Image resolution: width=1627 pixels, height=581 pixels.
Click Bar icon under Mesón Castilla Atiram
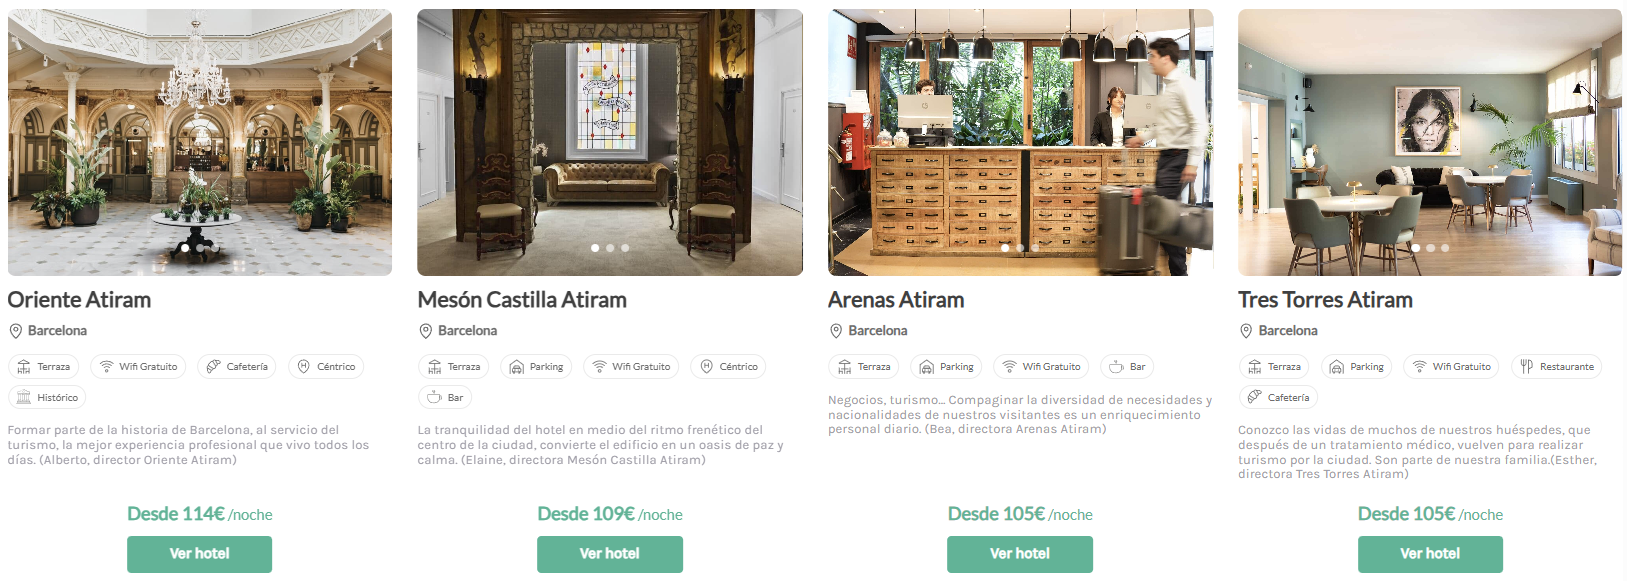[434, 398]
